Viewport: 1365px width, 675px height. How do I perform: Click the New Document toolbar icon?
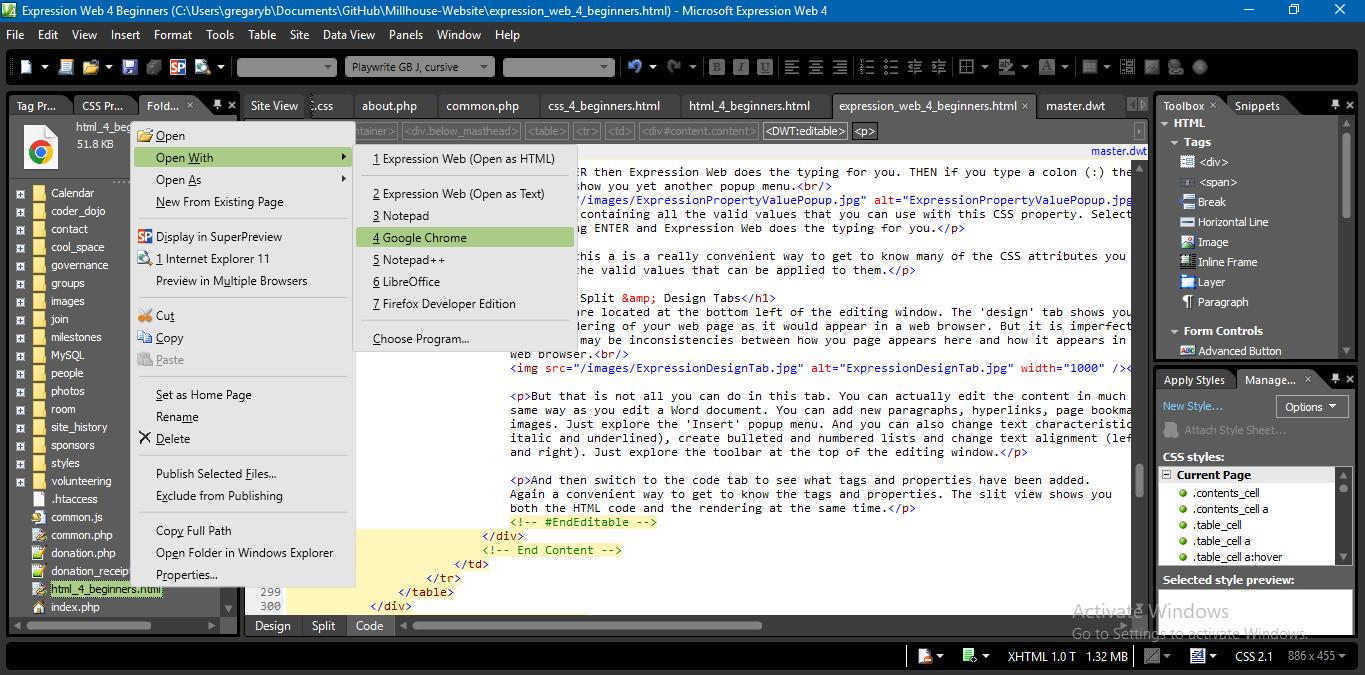[27, 67]
